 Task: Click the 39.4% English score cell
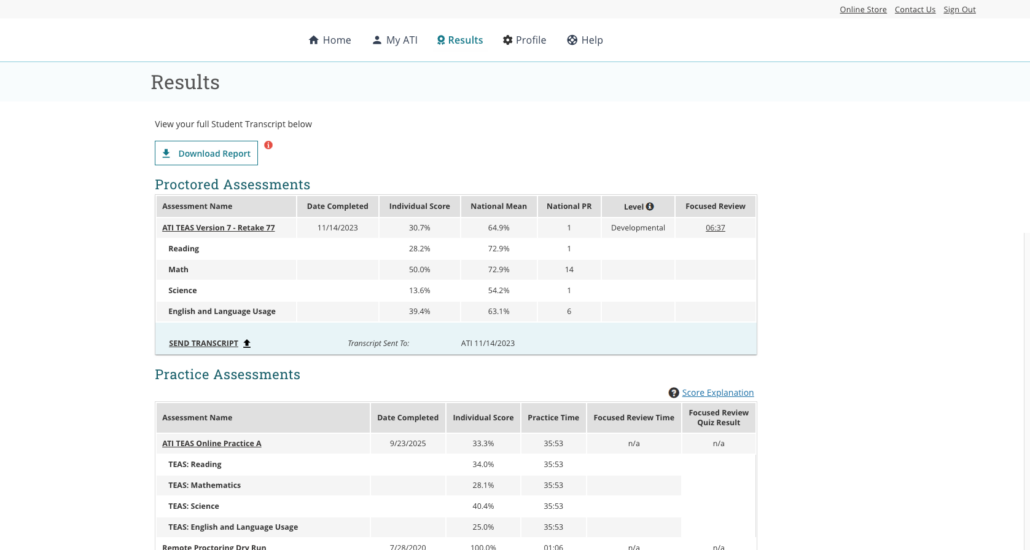pos(420,311)
